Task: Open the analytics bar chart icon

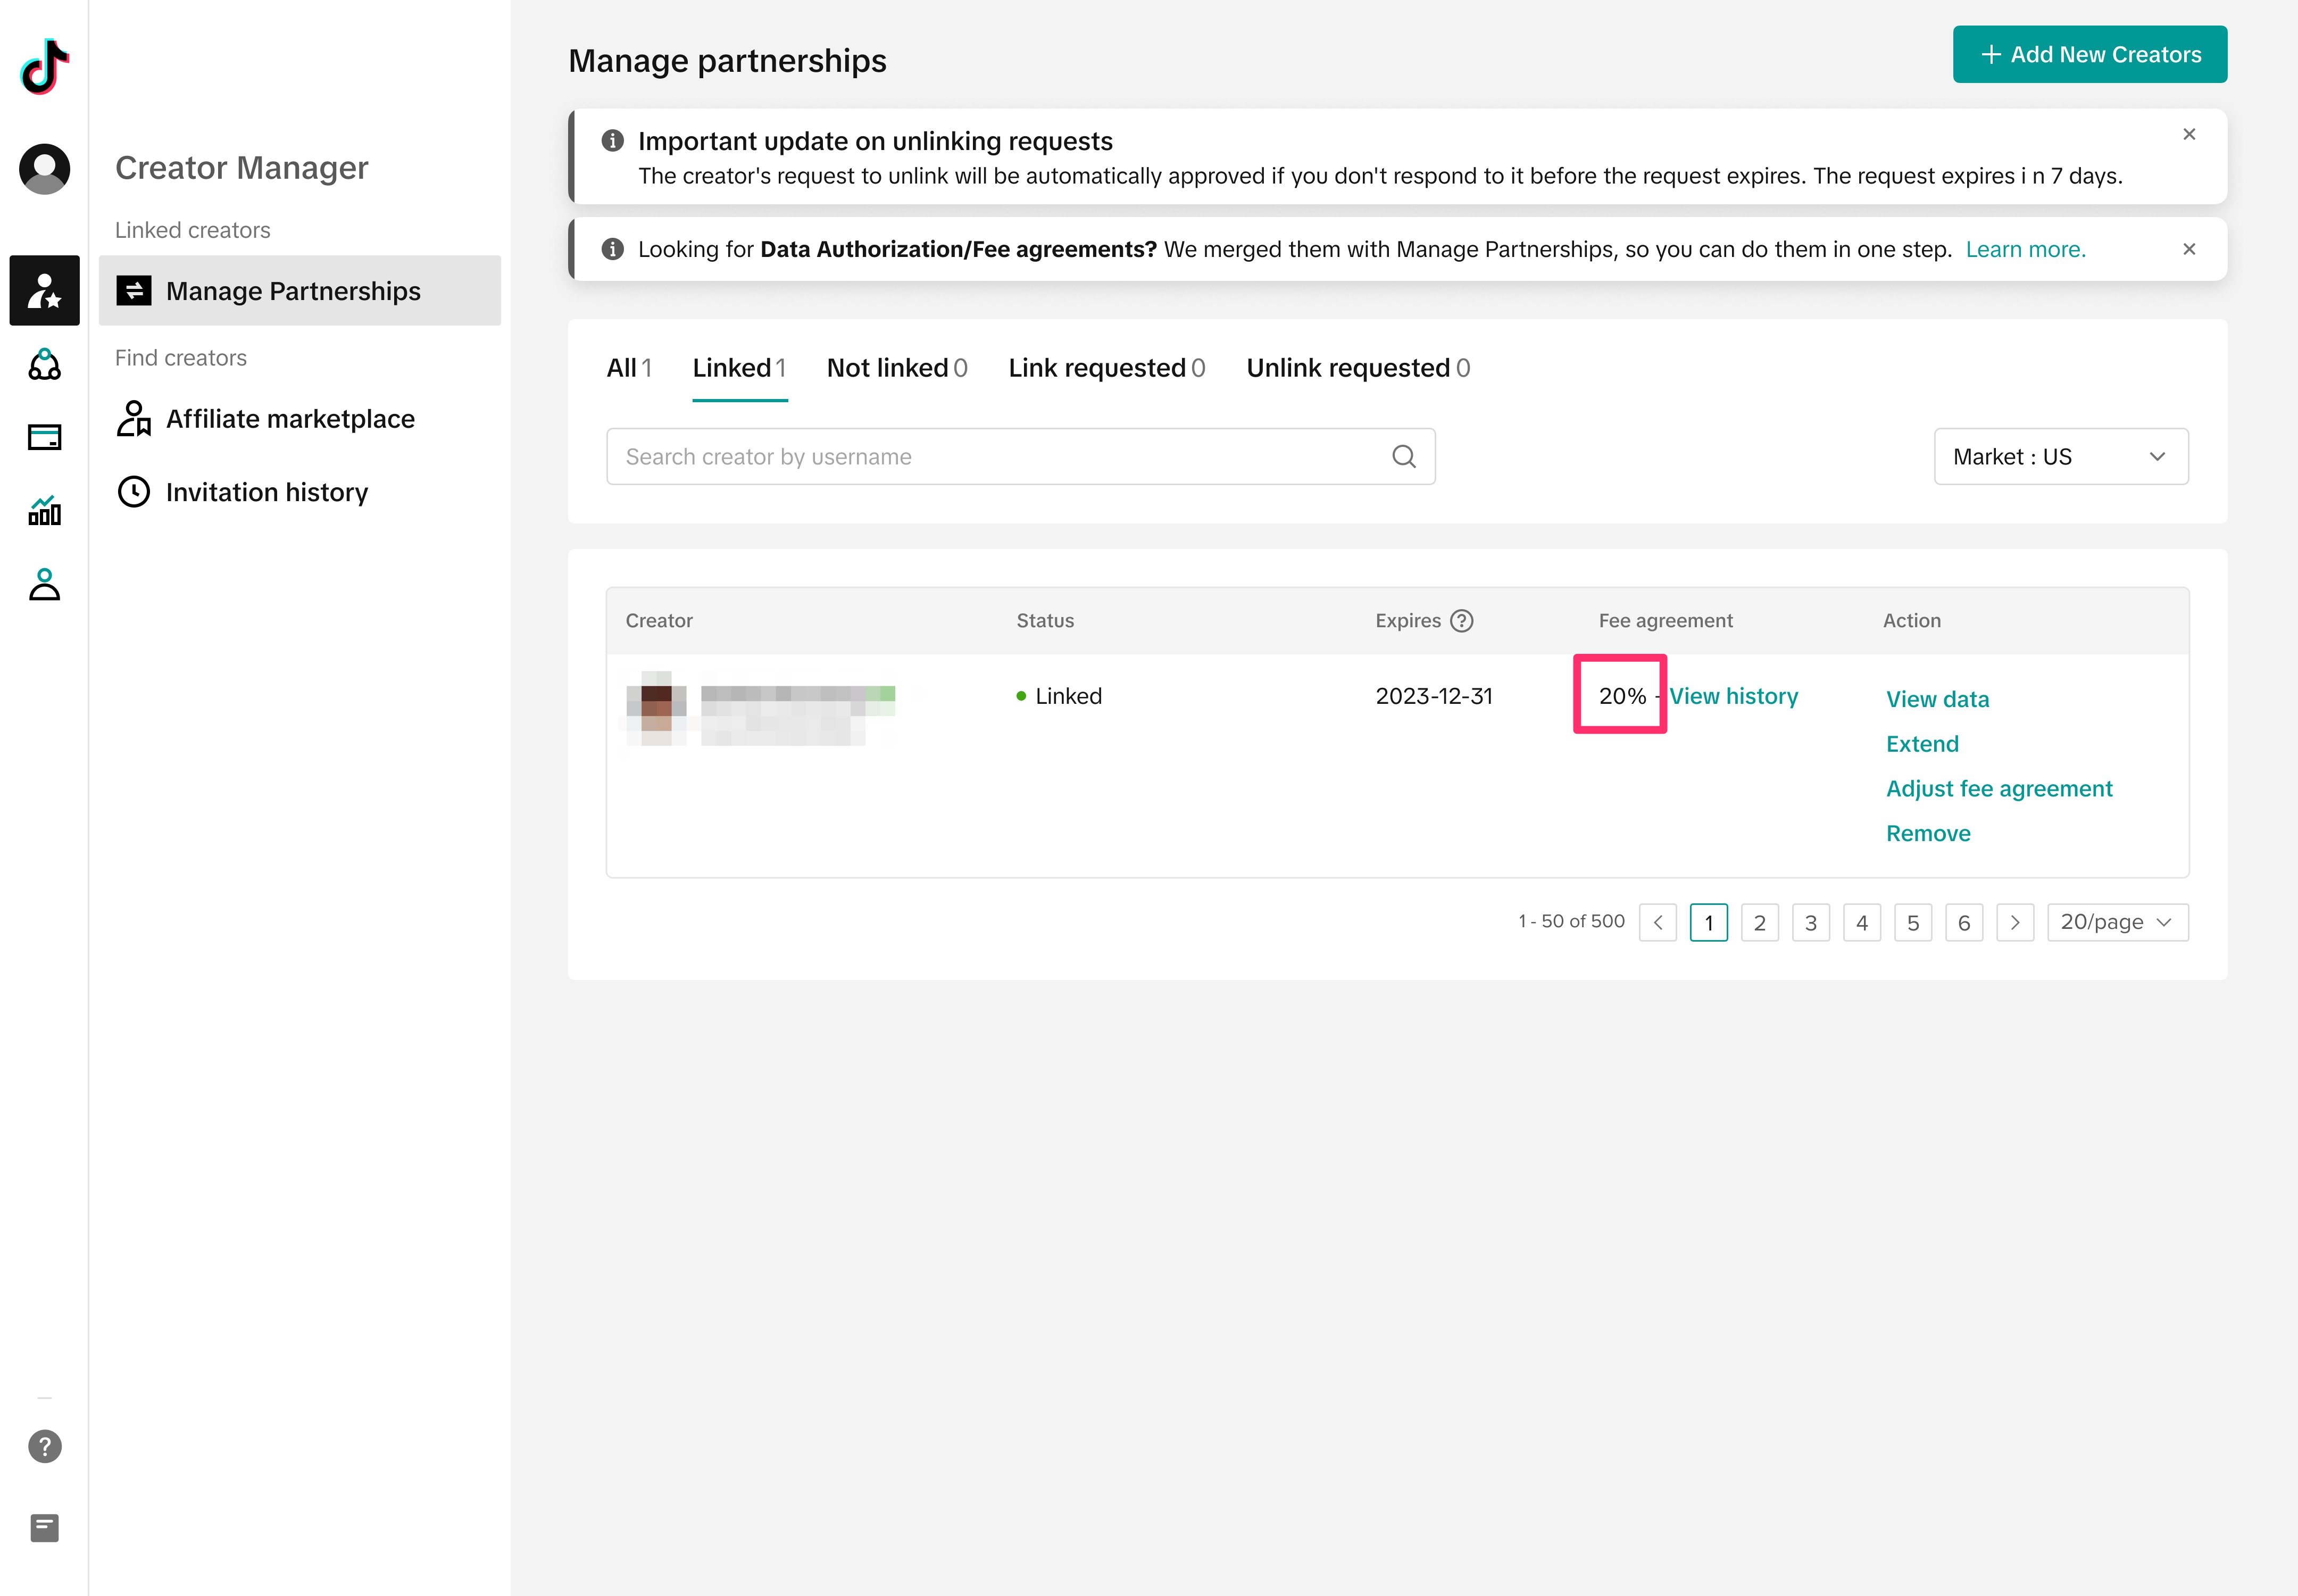Action: [44, 510]
